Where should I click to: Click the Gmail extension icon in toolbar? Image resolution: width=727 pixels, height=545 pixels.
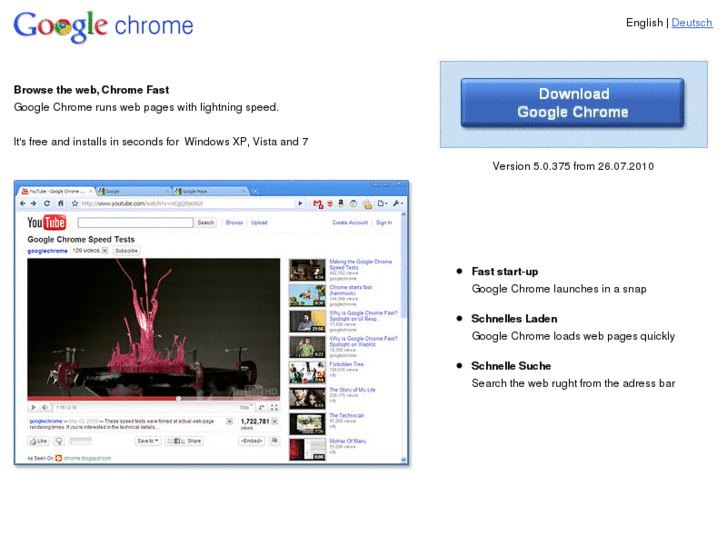point(318,204)
